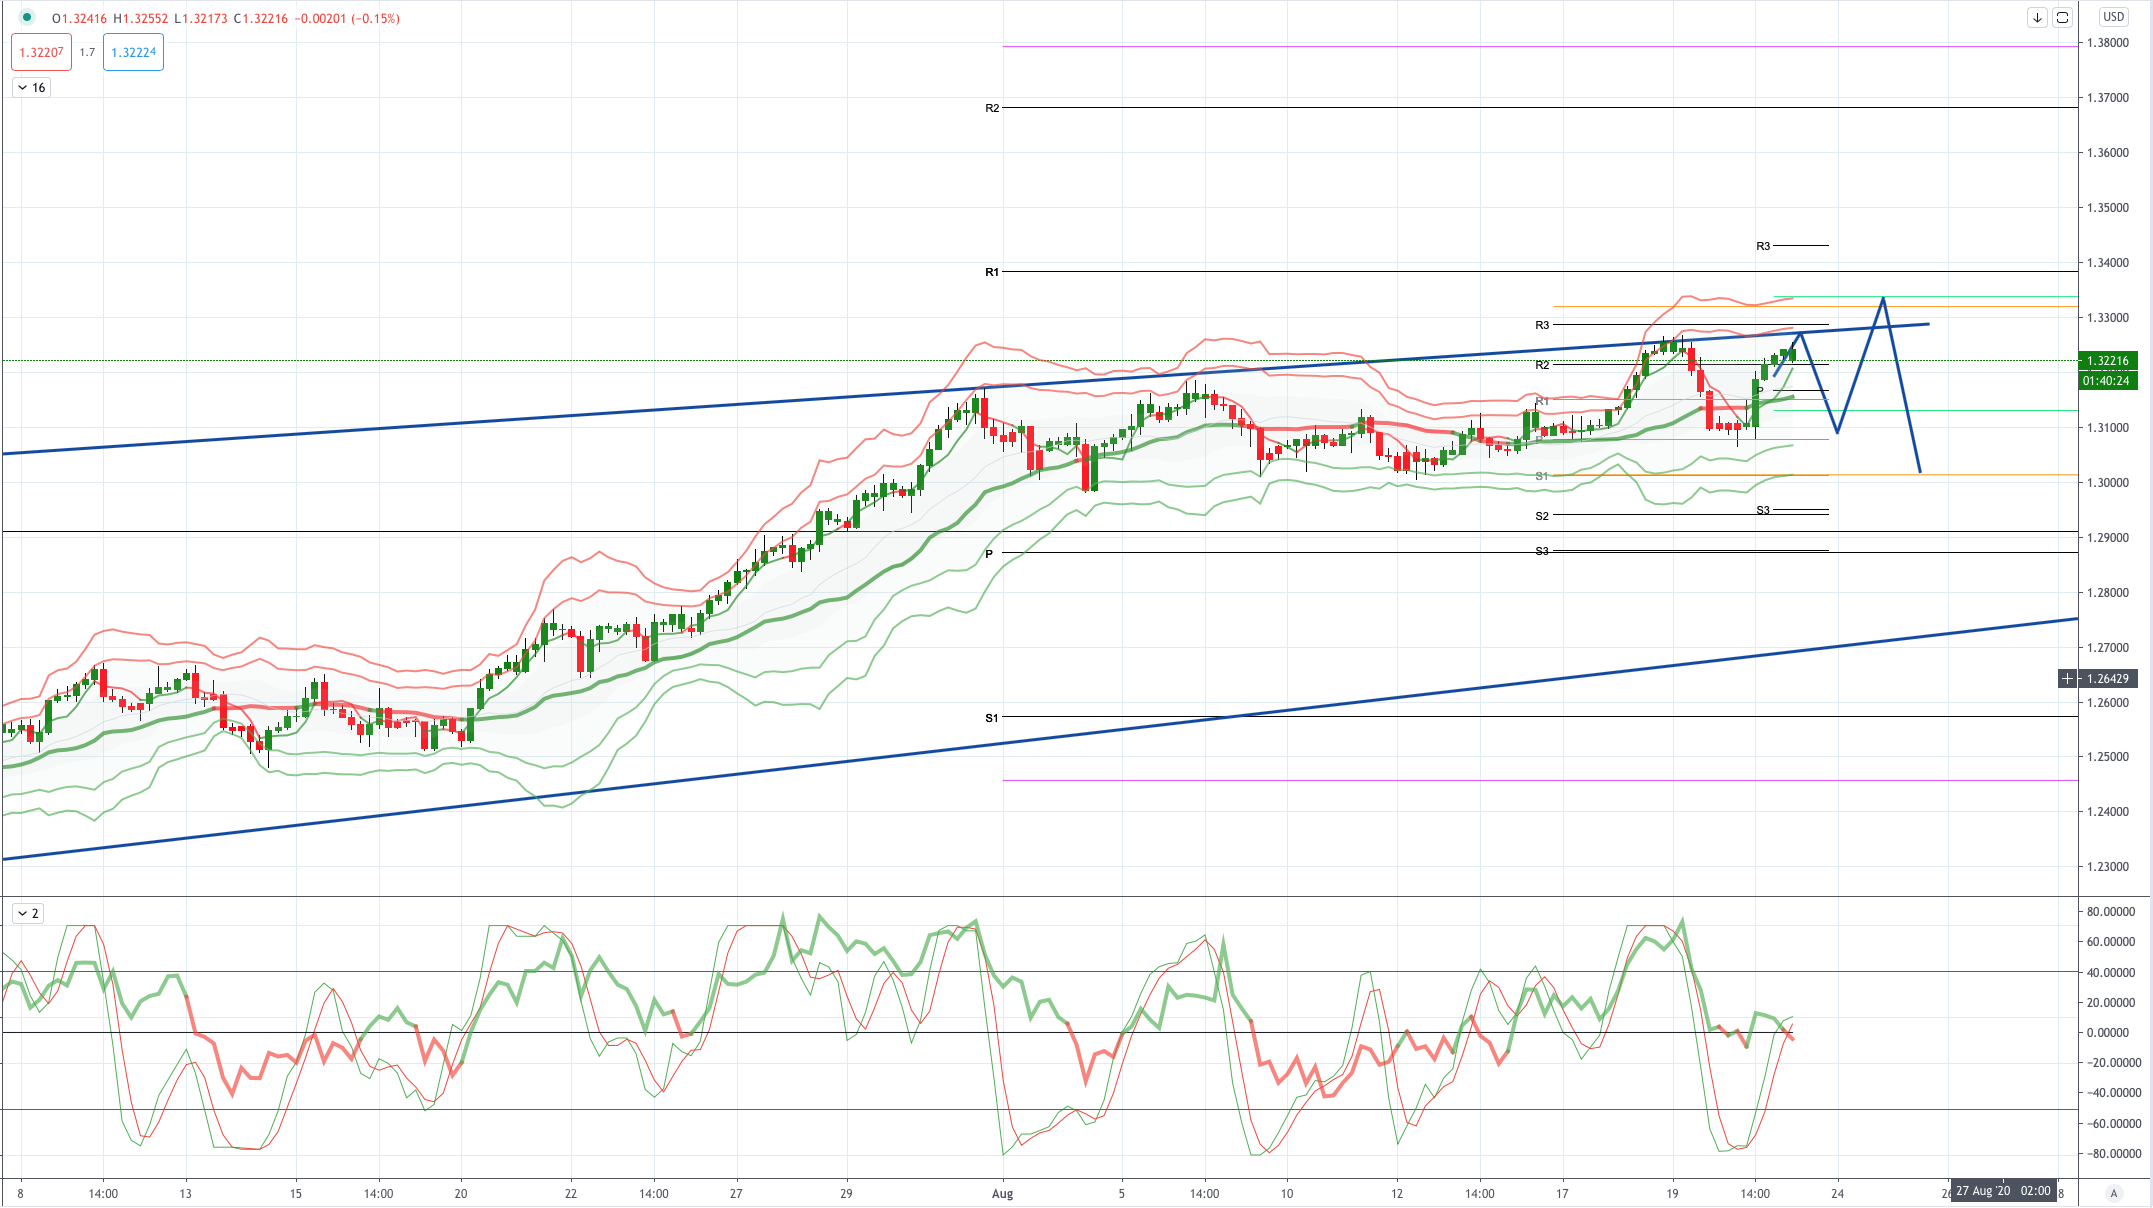Image resolution: width=2153 pixels, height=1208 pixels.
Task: Click the 1.37000 price scale label
Action: tap(2107, 98)
